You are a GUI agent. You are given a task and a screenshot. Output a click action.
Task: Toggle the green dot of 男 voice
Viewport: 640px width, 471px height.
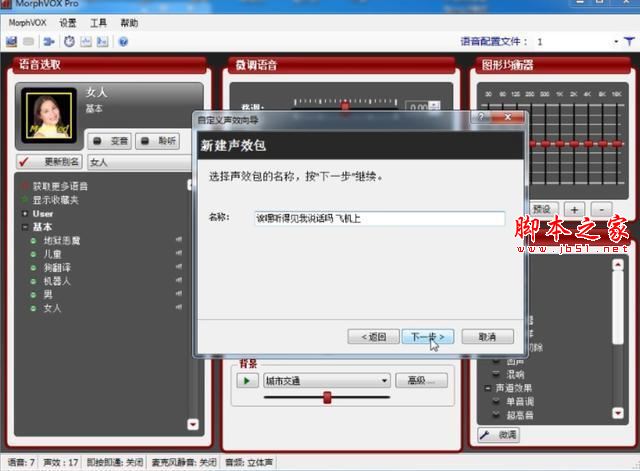33,295
